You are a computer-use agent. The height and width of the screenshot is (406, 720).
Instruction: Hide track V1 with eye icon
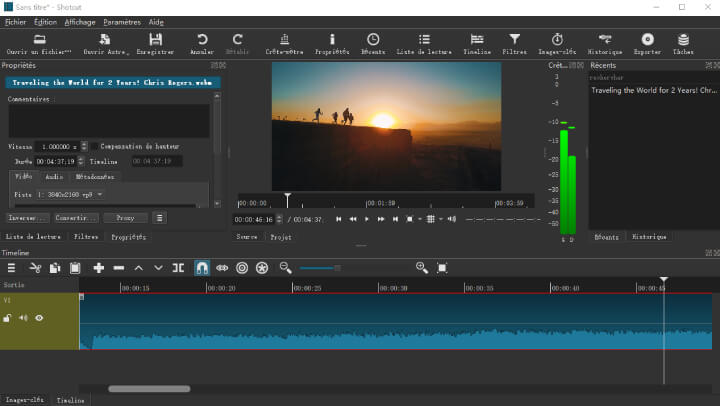pos(40,318)
